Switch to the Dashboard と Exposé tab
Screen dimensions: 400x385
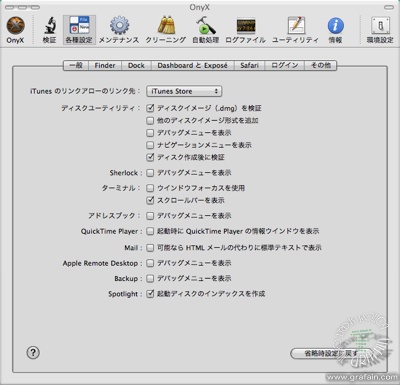(x=193, y=65)
